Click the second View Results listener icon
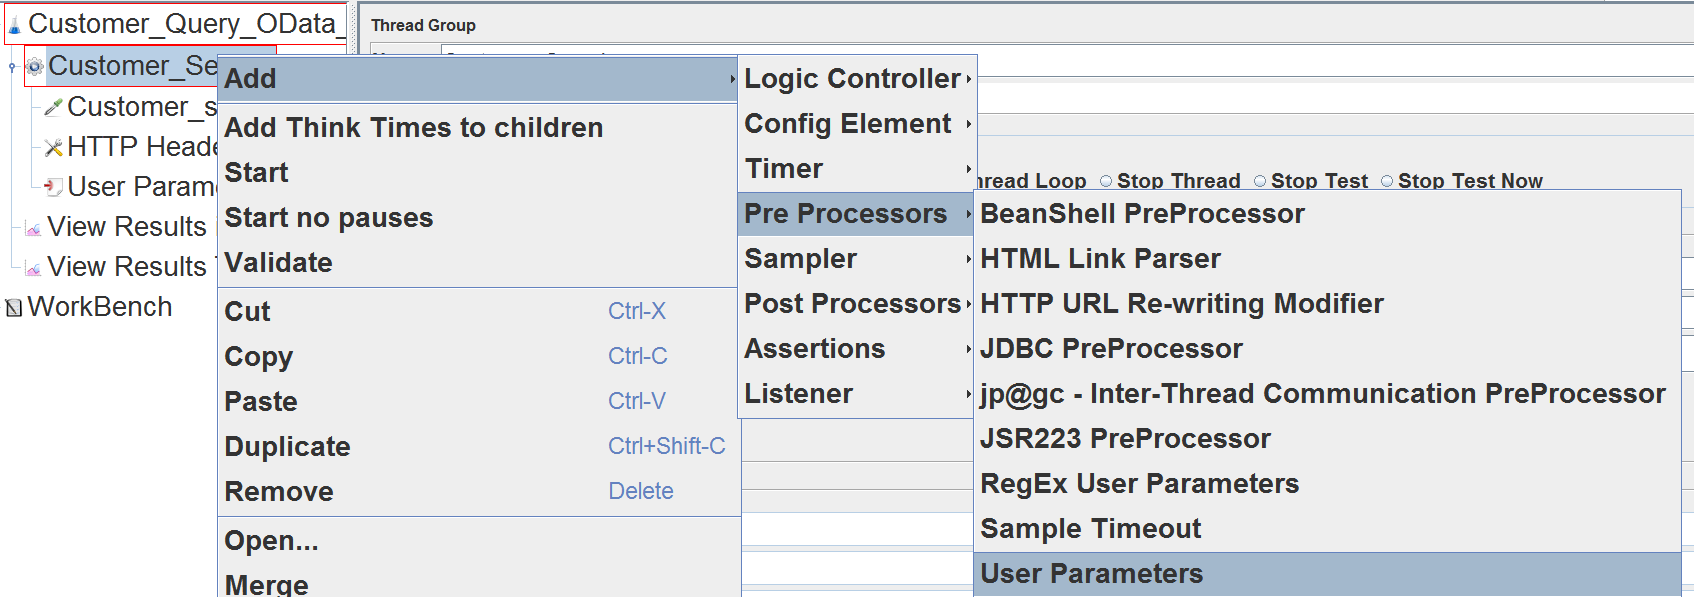This screenshot has width=1694, height=597. [33, 268]
